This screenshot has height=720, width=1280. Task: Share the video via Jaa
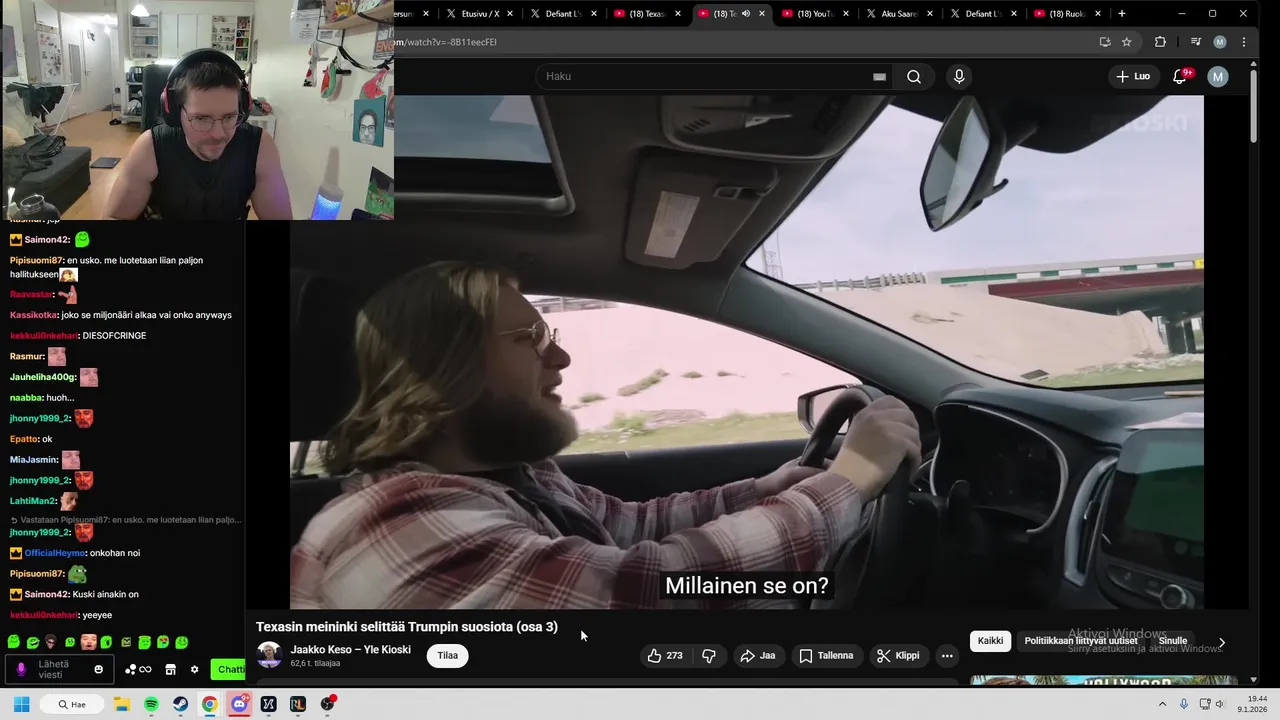click(757, 656)
